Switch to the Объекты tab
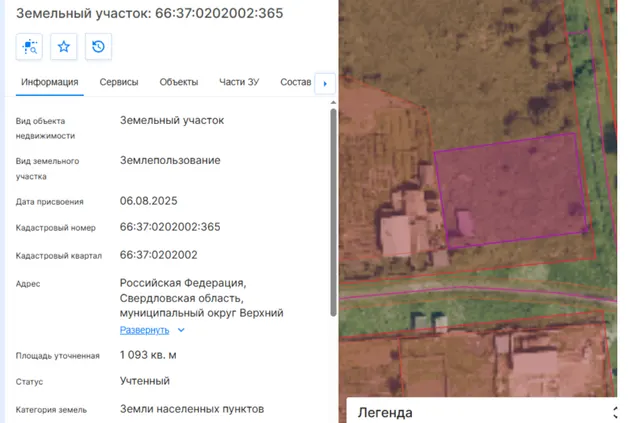The height and width of the screenshot is (423, 640). (x=179, y=82)
